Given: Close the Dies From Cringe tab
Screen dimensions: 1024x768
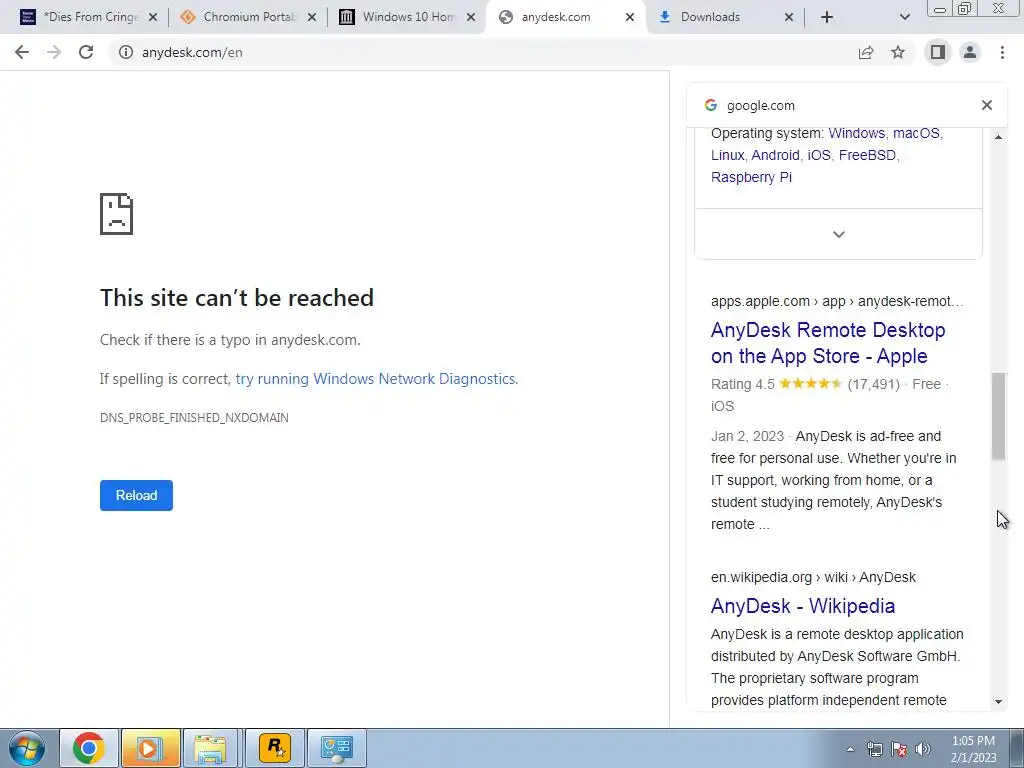Looking at the screenshot, I should point(153,17).
